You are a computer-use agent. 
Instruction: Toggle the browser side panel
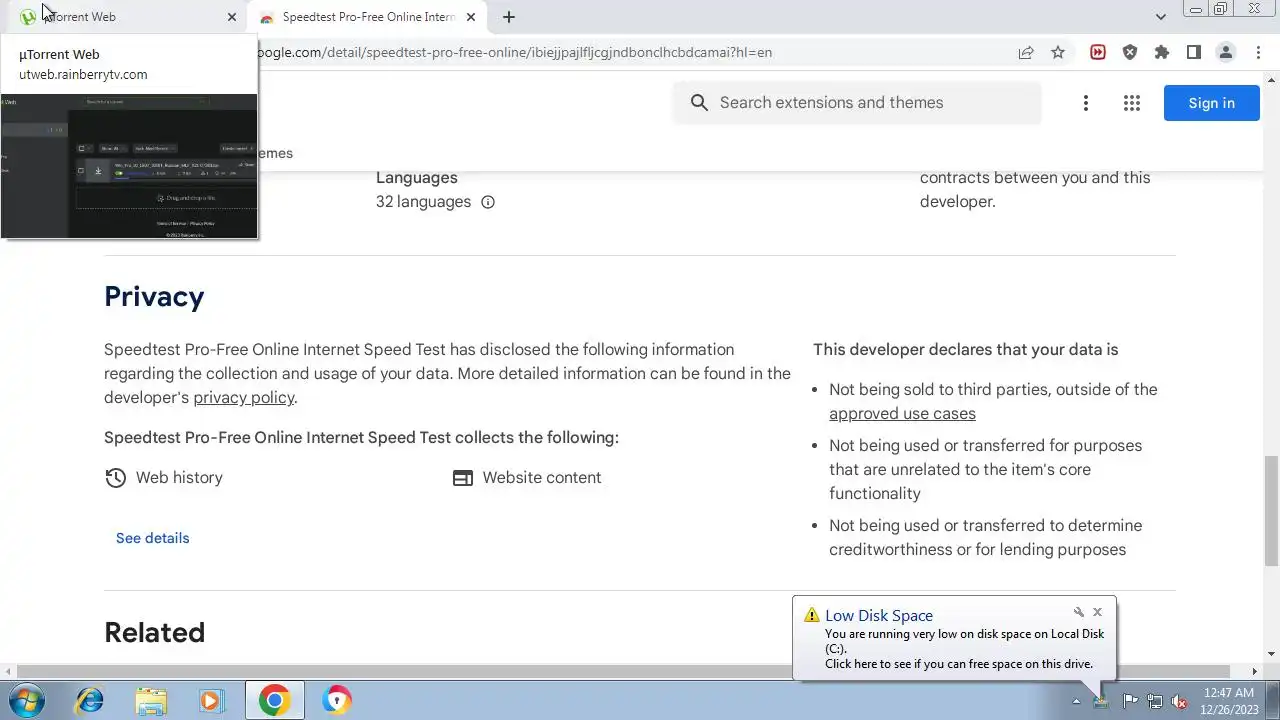pos(1194,53)
